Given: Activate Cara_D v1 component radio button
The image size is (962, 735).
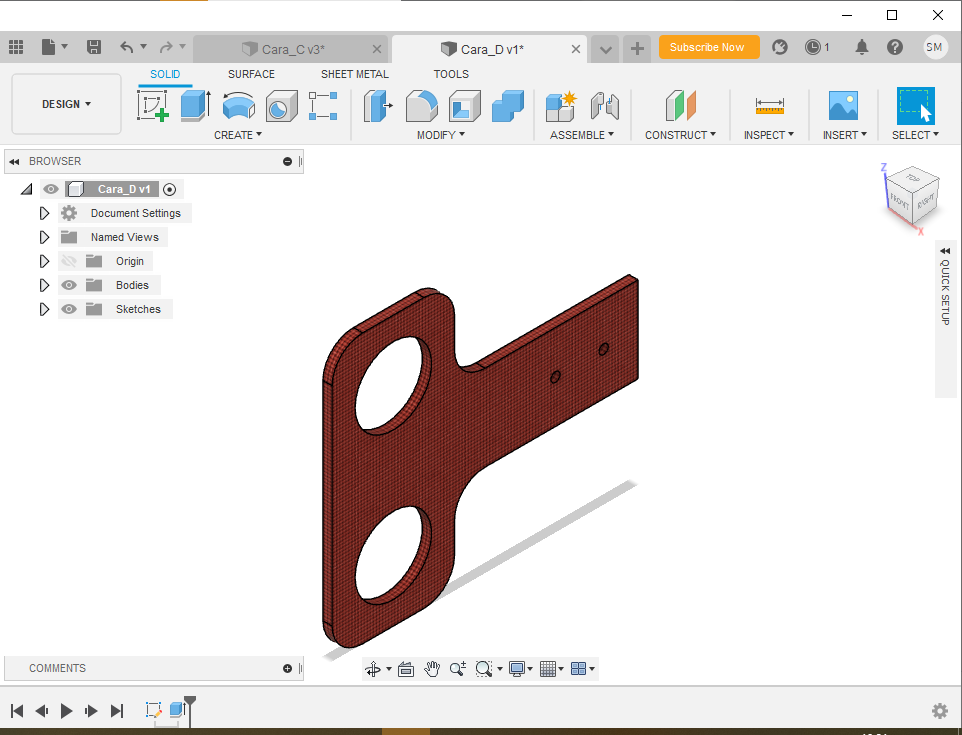Looking at the screenshot, I should 170,190.
